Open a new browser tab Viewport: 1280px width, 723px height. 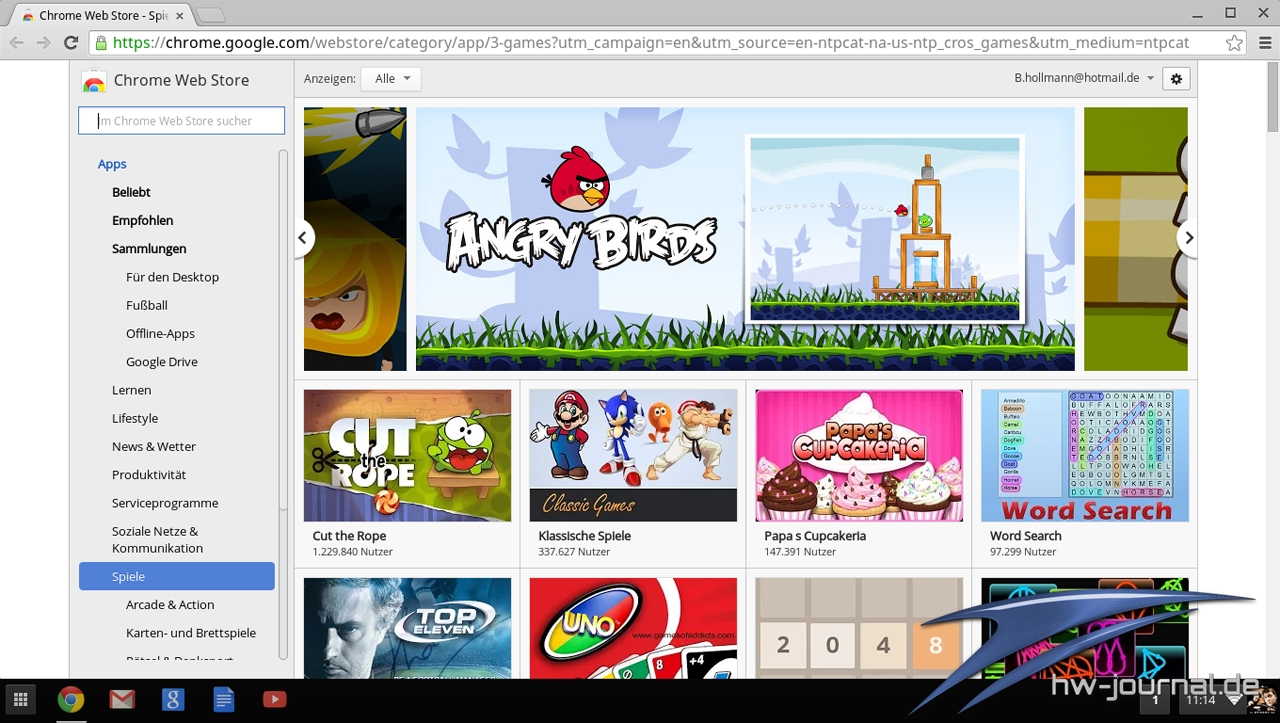211,15
